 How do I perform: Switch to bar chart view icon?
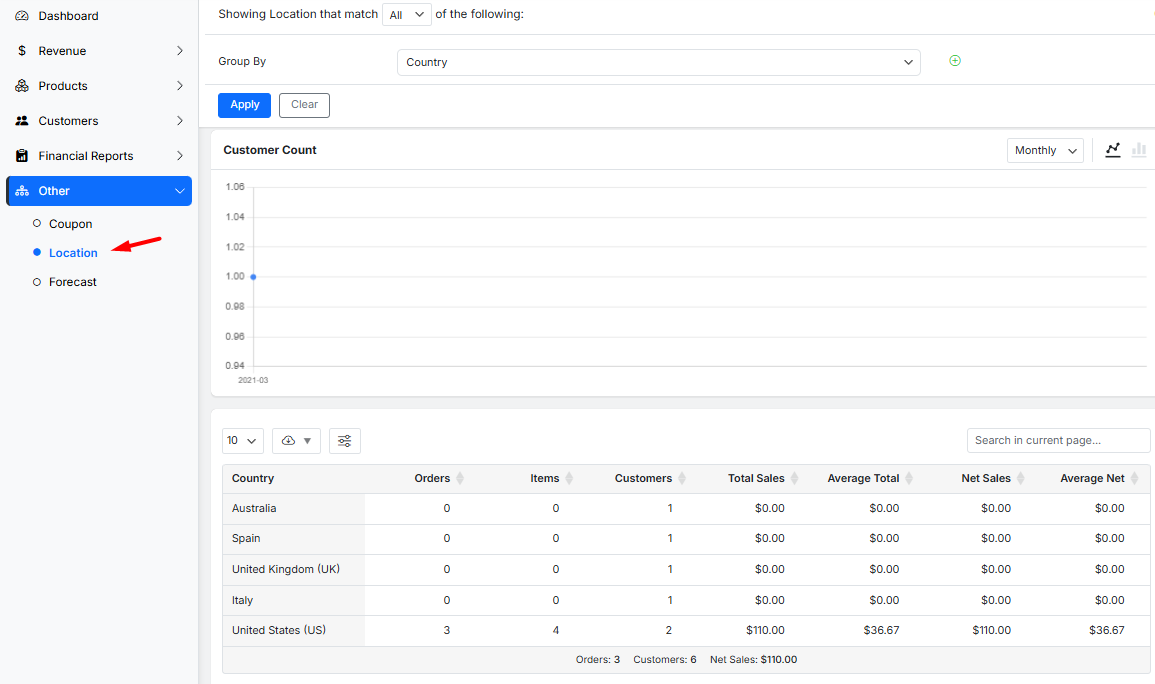(1138, 150)
